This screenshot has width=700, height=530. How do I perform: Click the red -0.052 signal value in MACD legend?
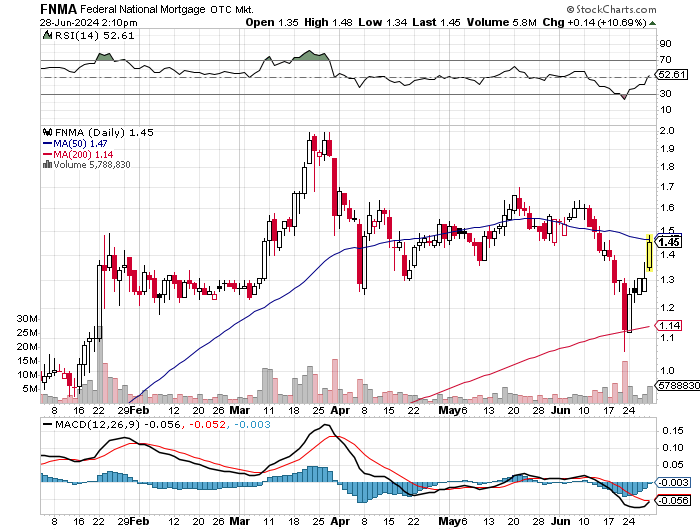(x=208, y=425)
